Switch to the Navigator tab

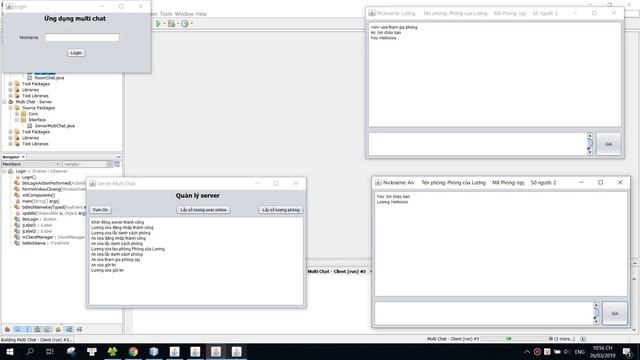tap(11, 157)
